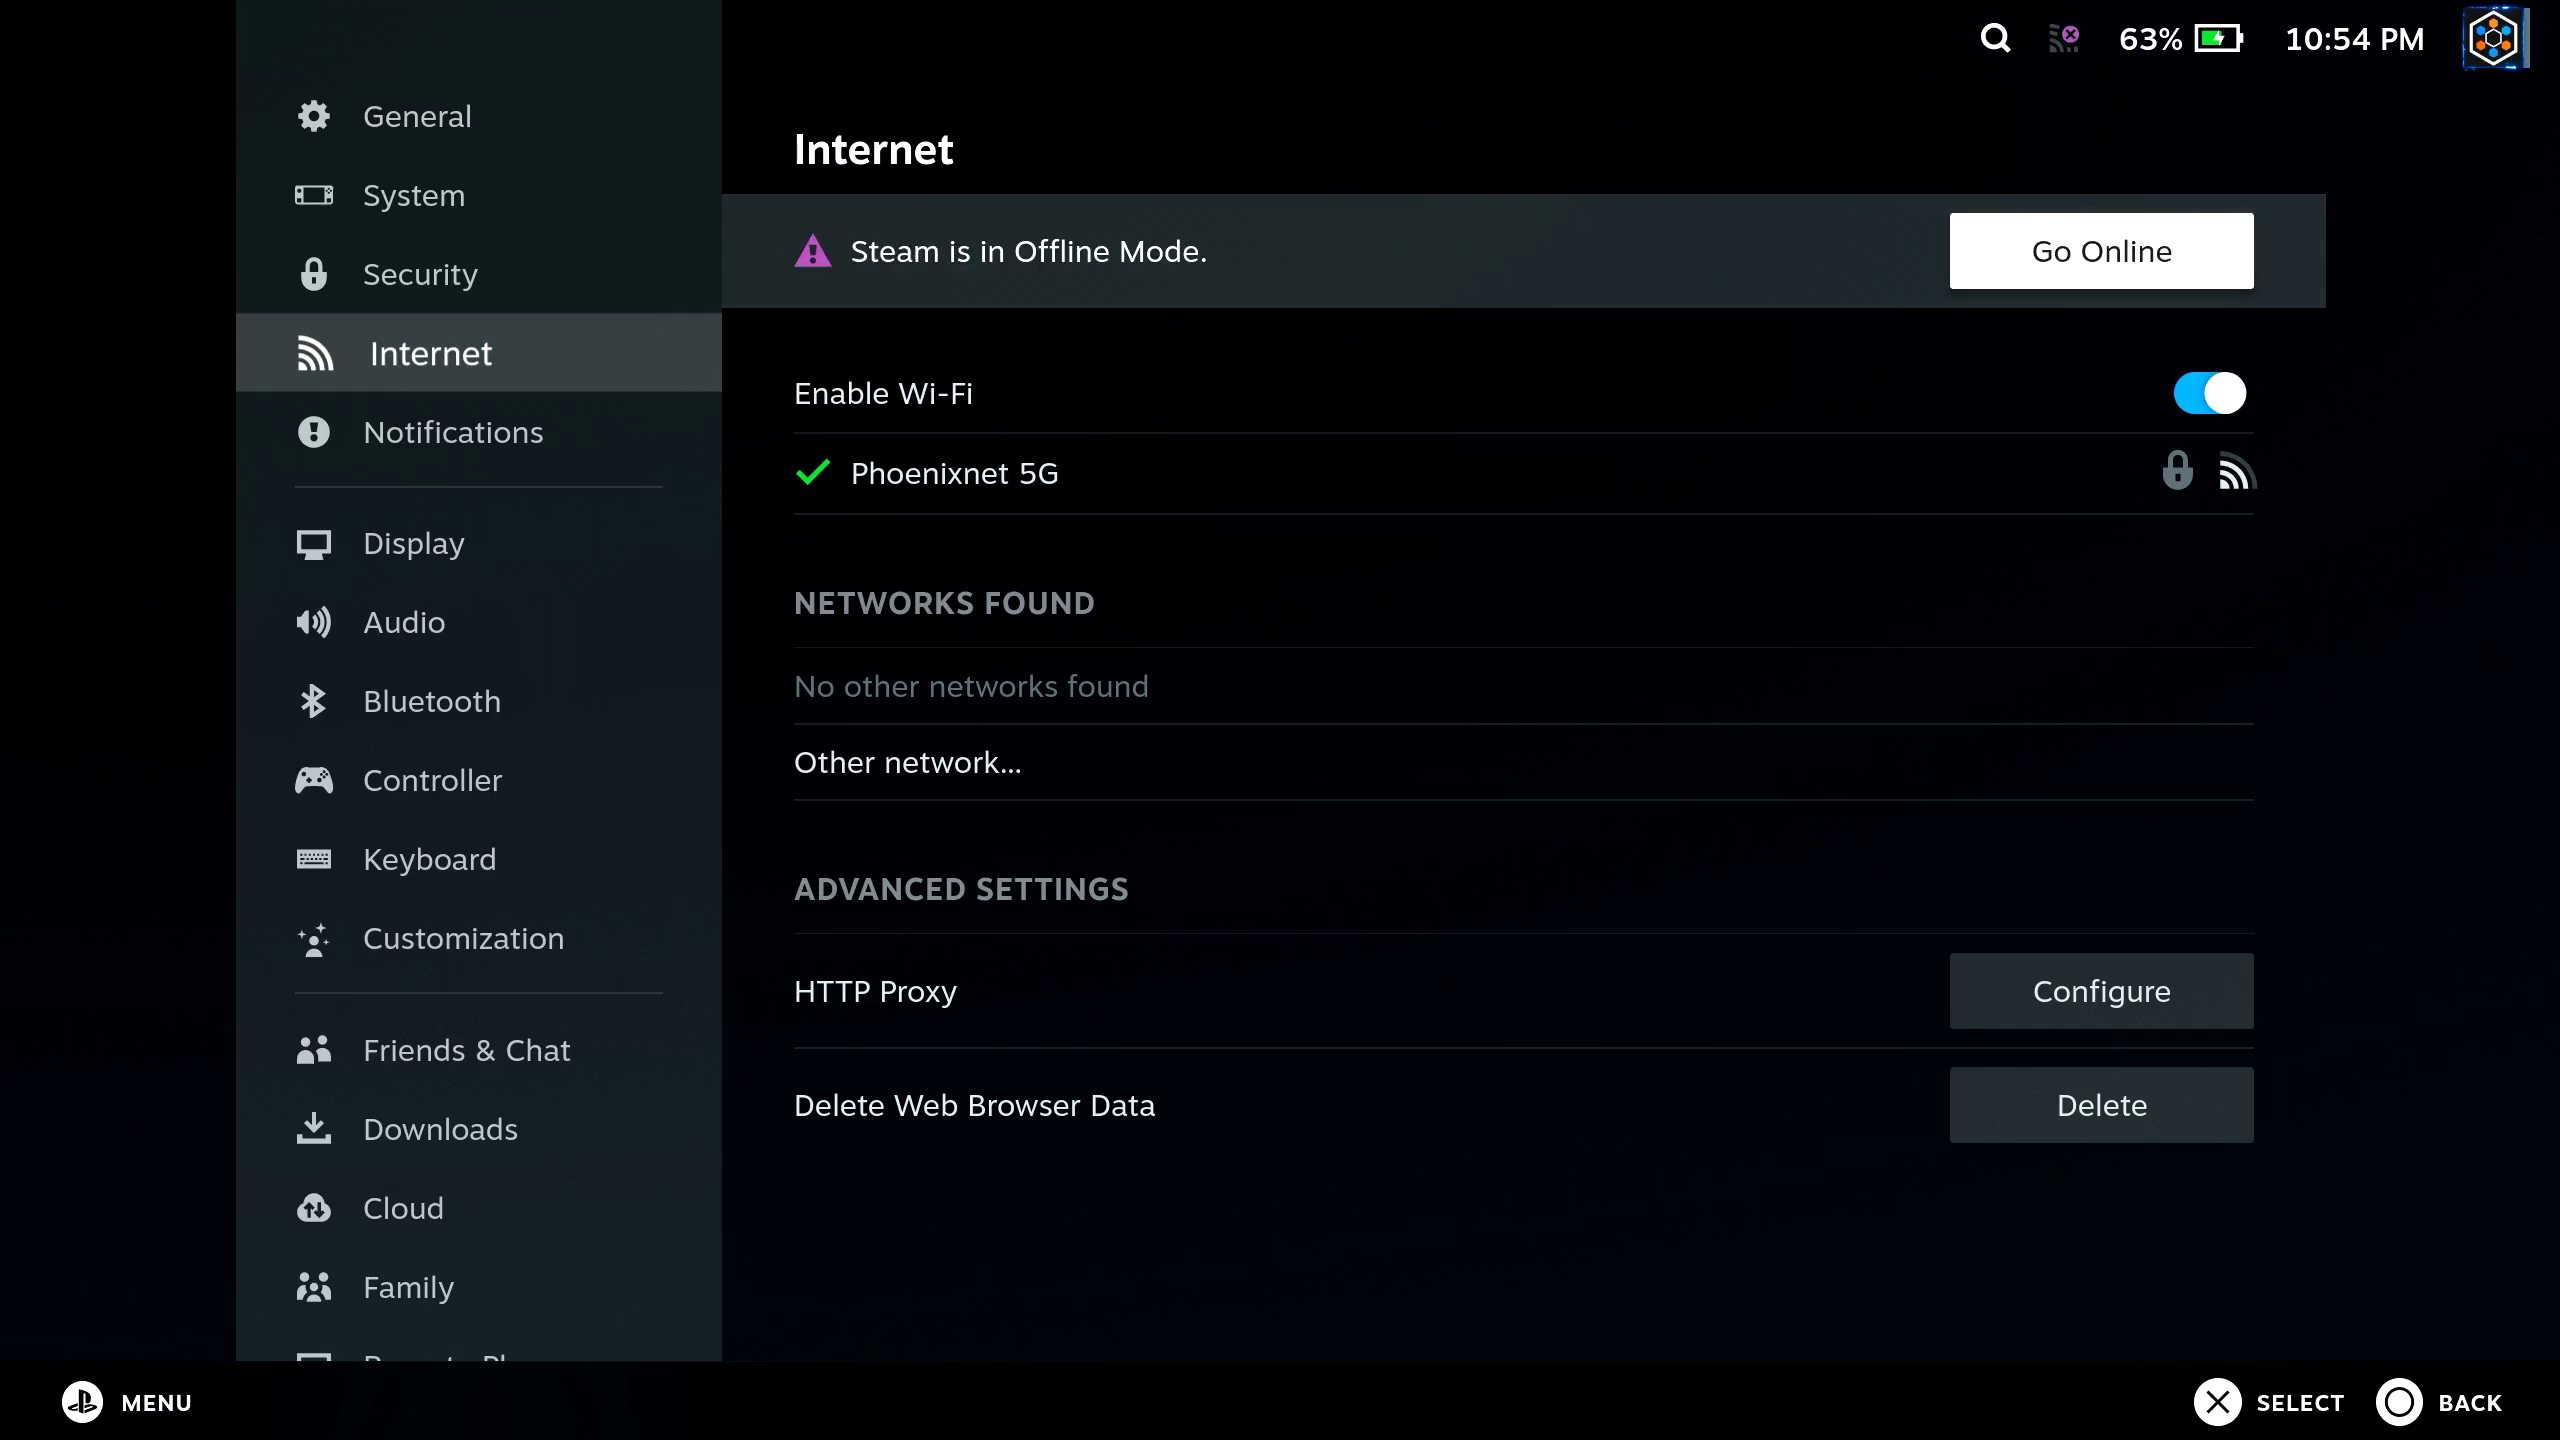This screenshot has width=2560, height=1440.
Task: Click the Wi-Fi signal strength icon
Action: click(x=2236, y=472)
